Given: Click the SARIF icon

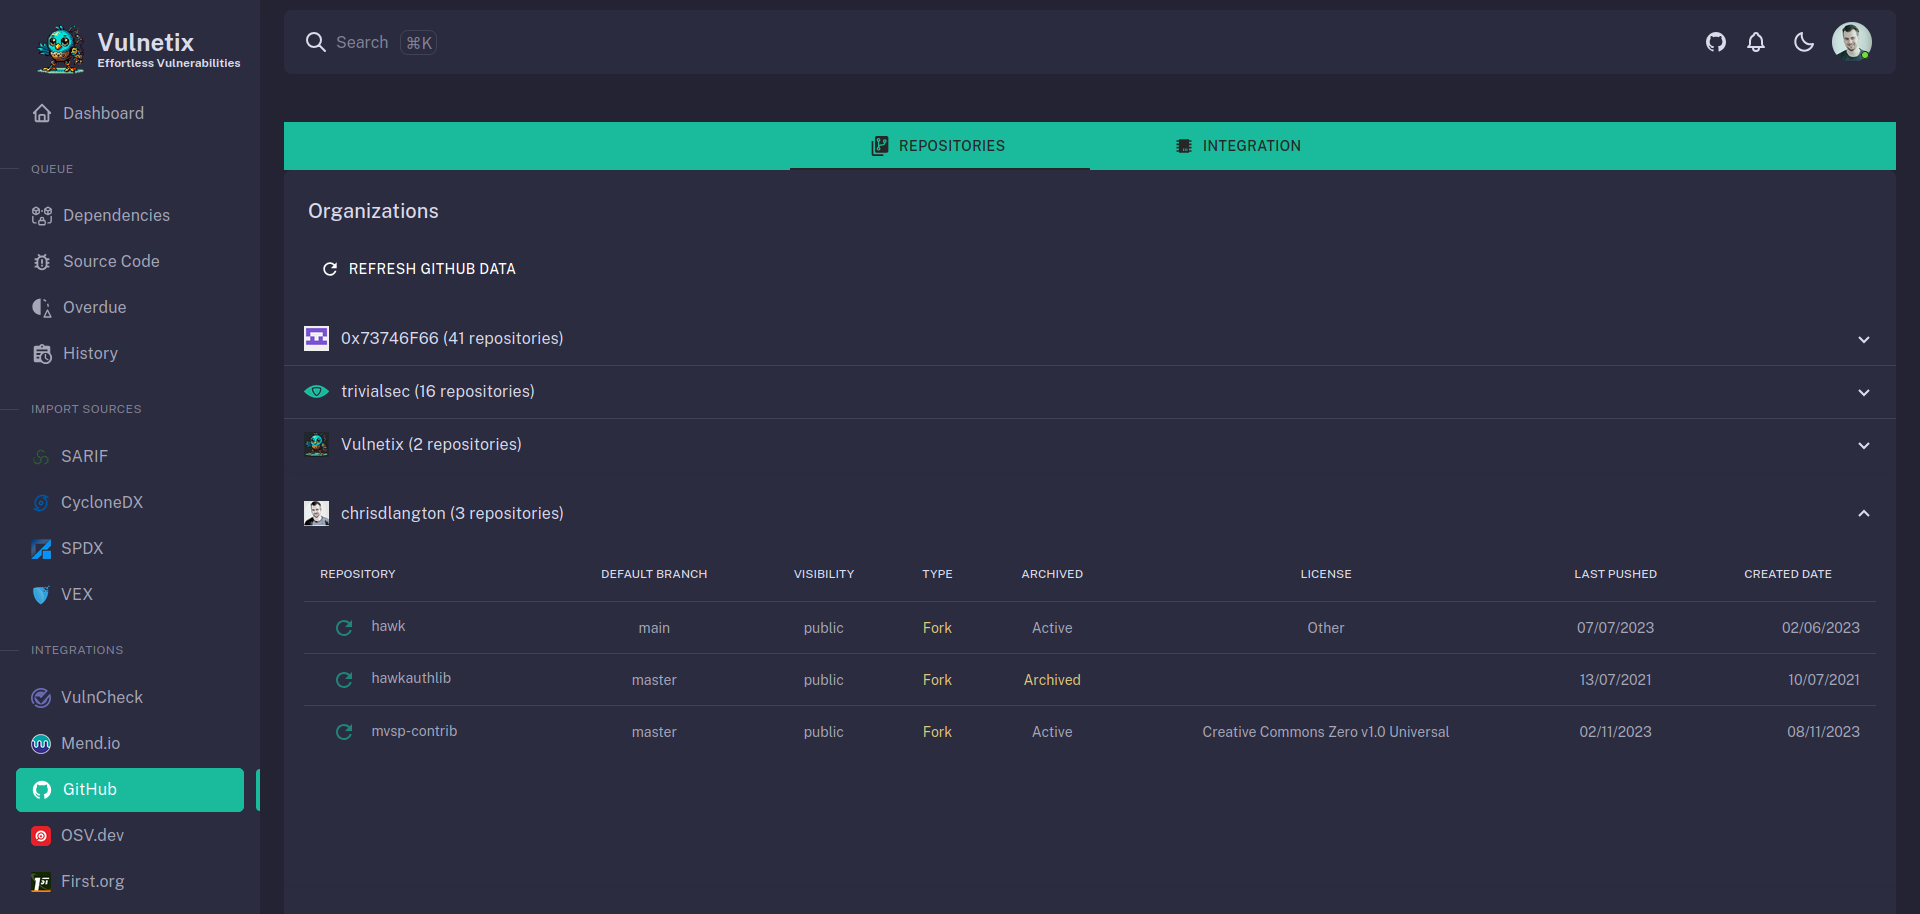Looking at the screenshot, I should coord(41,457).
